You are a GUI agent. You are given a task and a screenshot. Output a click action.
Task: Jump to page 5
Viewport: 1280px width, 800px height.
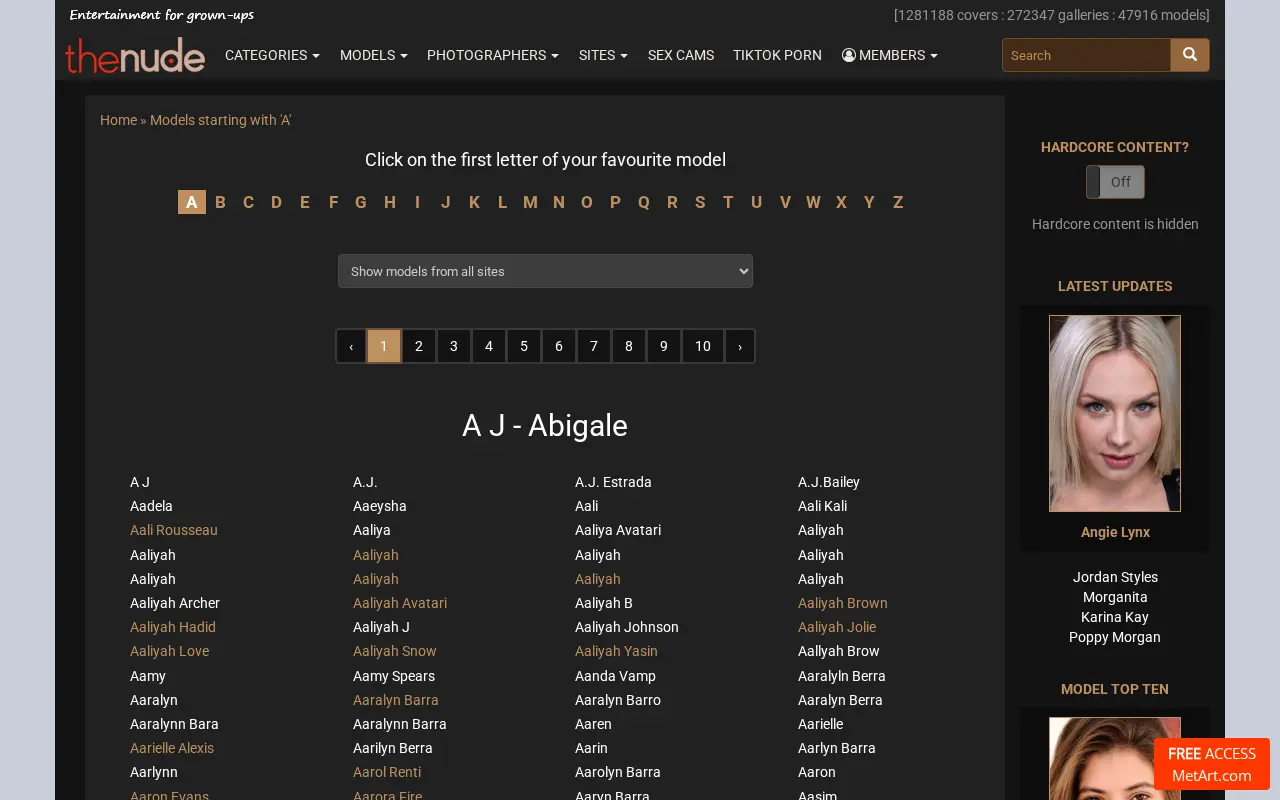tap(524, 346)
